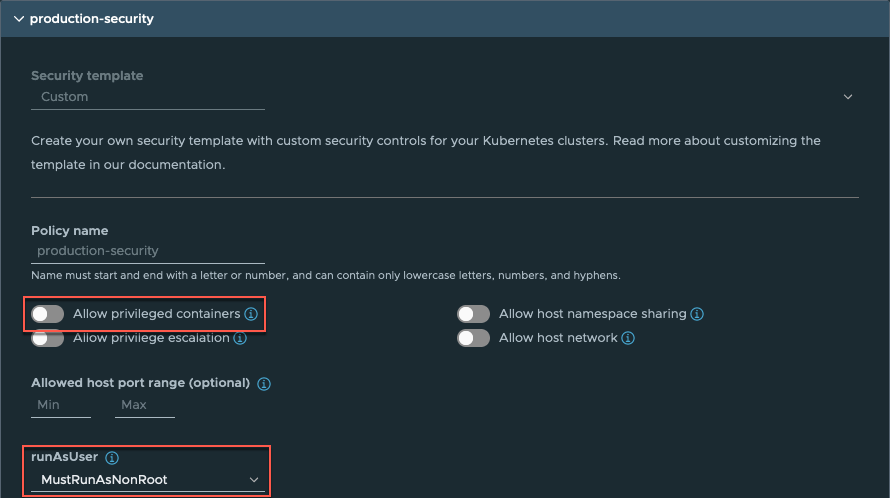Enable the Allow host network switch

coord(473,339)
